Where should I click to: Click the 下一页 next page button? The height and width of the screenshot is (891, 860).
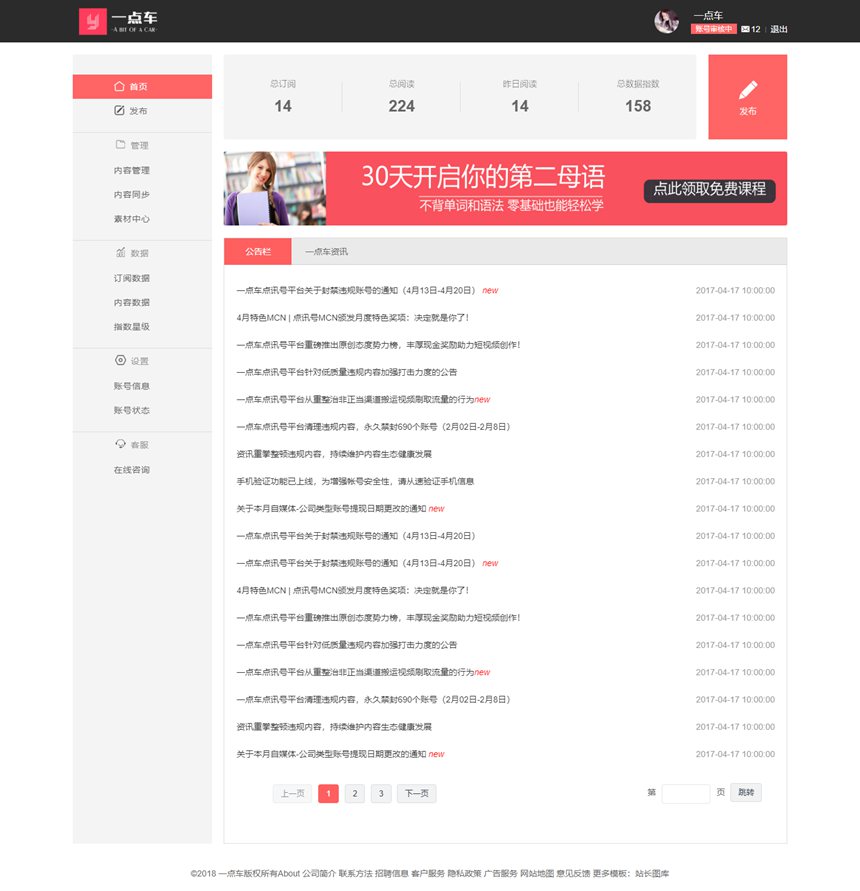(x=416, y=794)
